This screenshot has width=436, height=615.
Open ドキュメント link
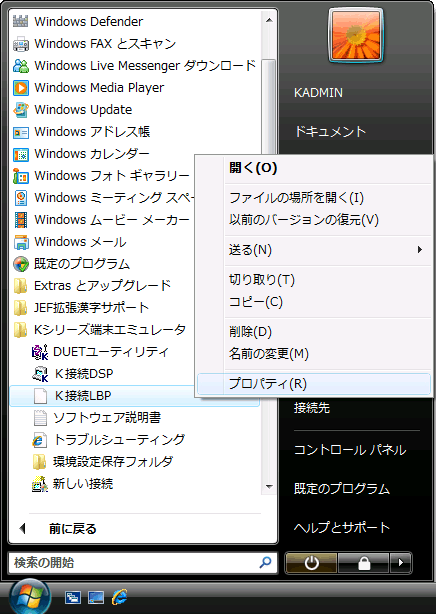330,131
